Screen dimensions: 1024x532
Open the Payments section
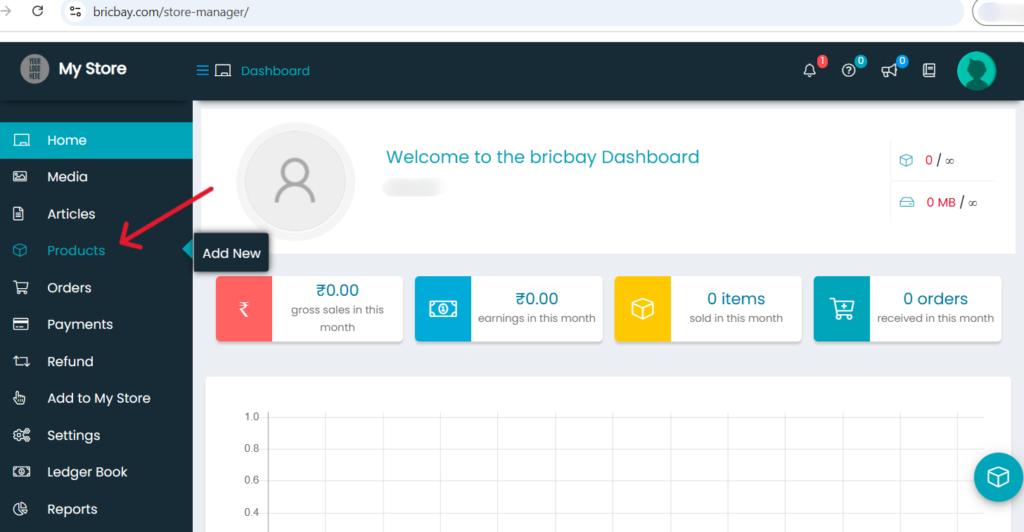[x=80, y=325]
